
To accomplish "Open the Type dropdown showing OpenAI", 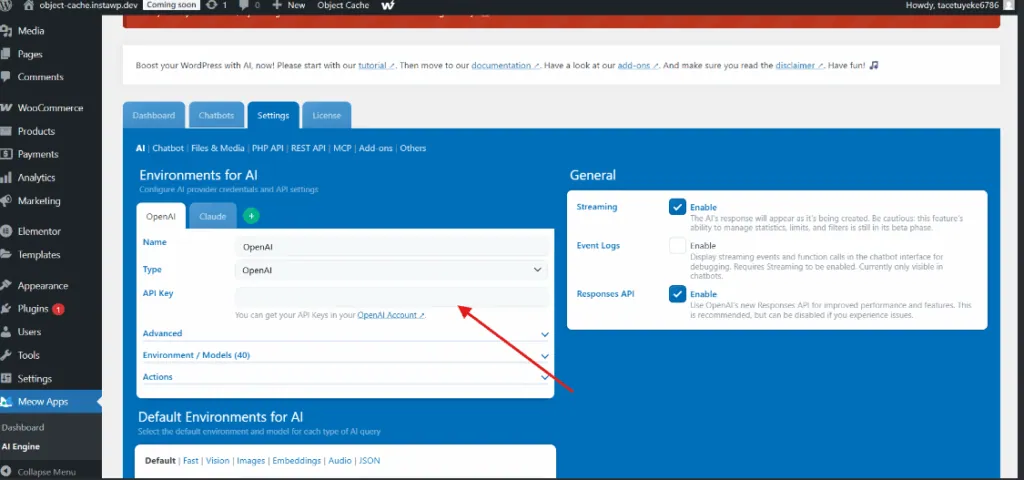I will point(391,270).
